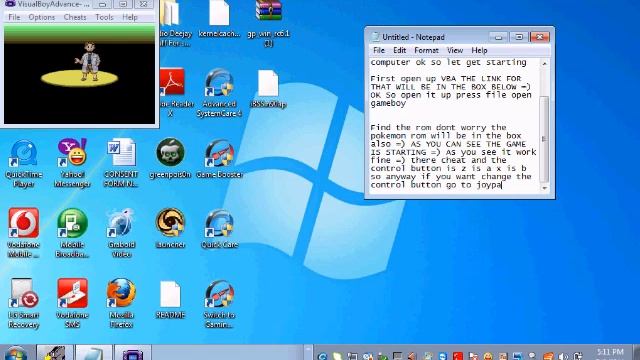Image resolution: width=640 pixels, height=360 pixels.
Task: Click the Notepad vertical scrollbar thumb
Action: click(x=544, y=139)
